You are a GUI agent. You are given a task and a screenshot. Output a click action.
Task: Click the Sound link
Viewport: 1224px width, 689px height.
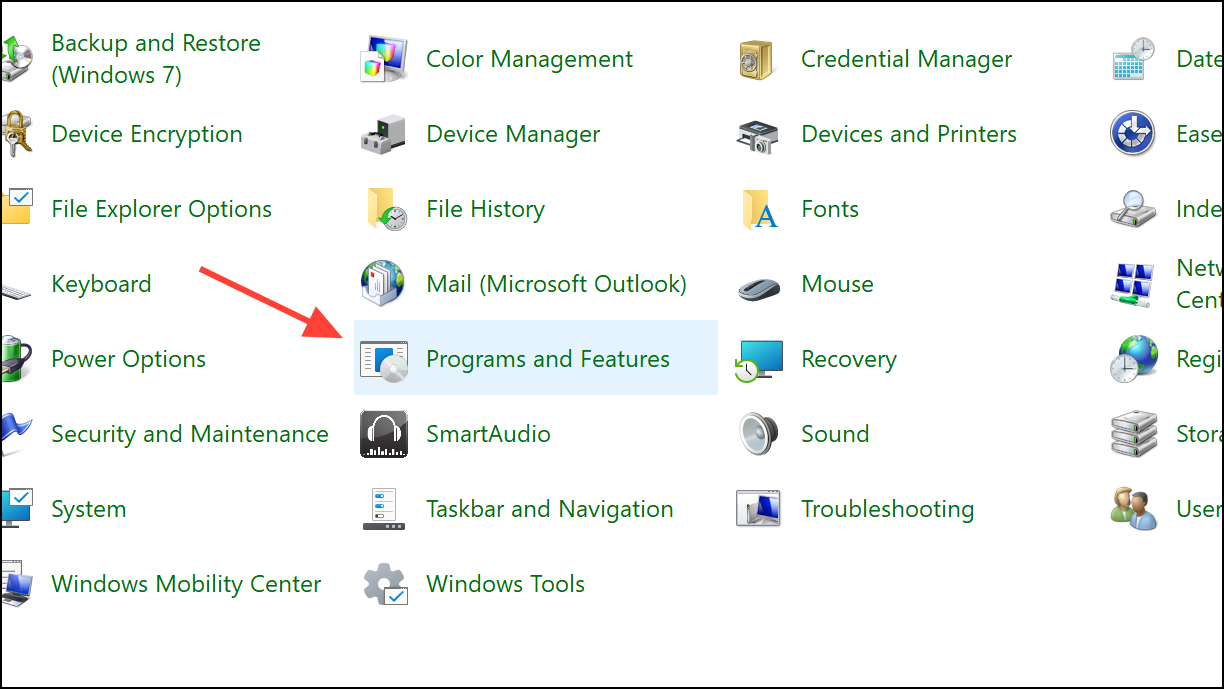pyautogui.click(x=835, y=434)
